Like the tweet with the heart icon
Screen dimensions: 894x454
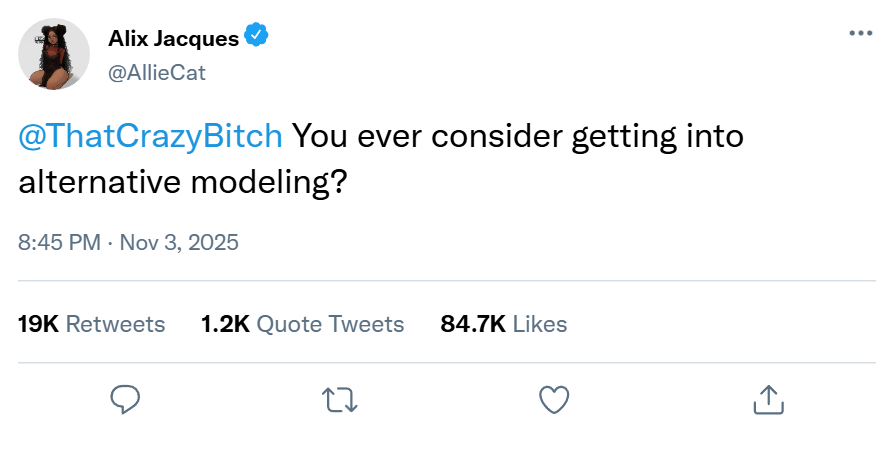tap(554, 400)
